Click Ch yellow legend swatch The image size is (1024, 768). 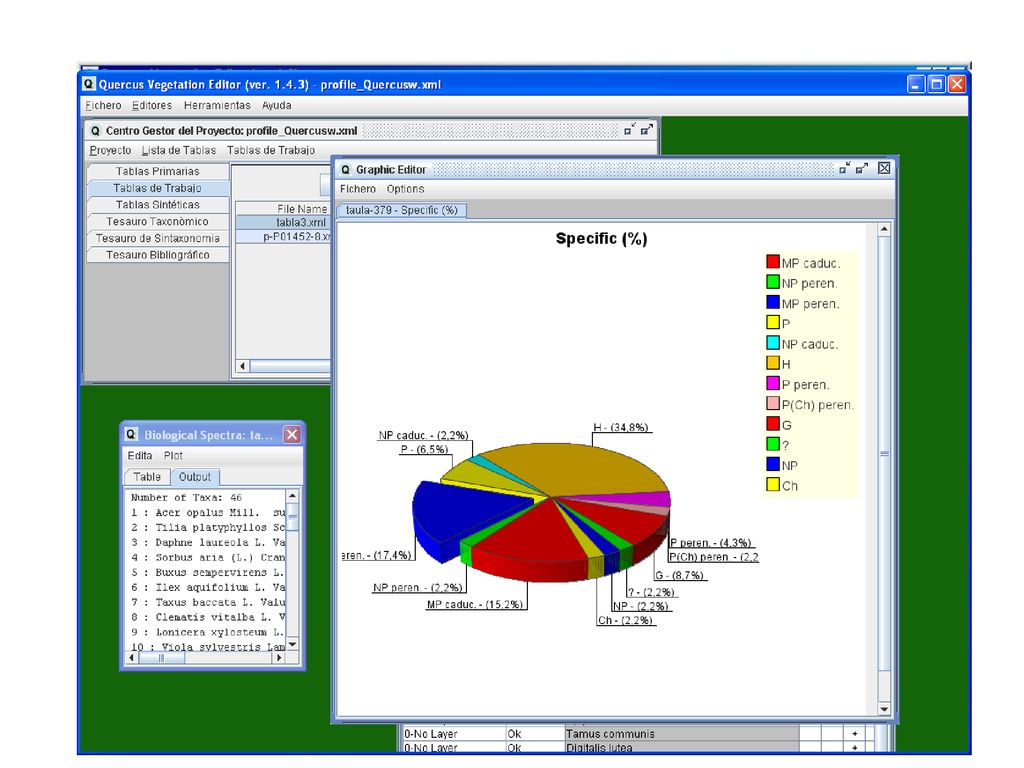click(773, 485)
